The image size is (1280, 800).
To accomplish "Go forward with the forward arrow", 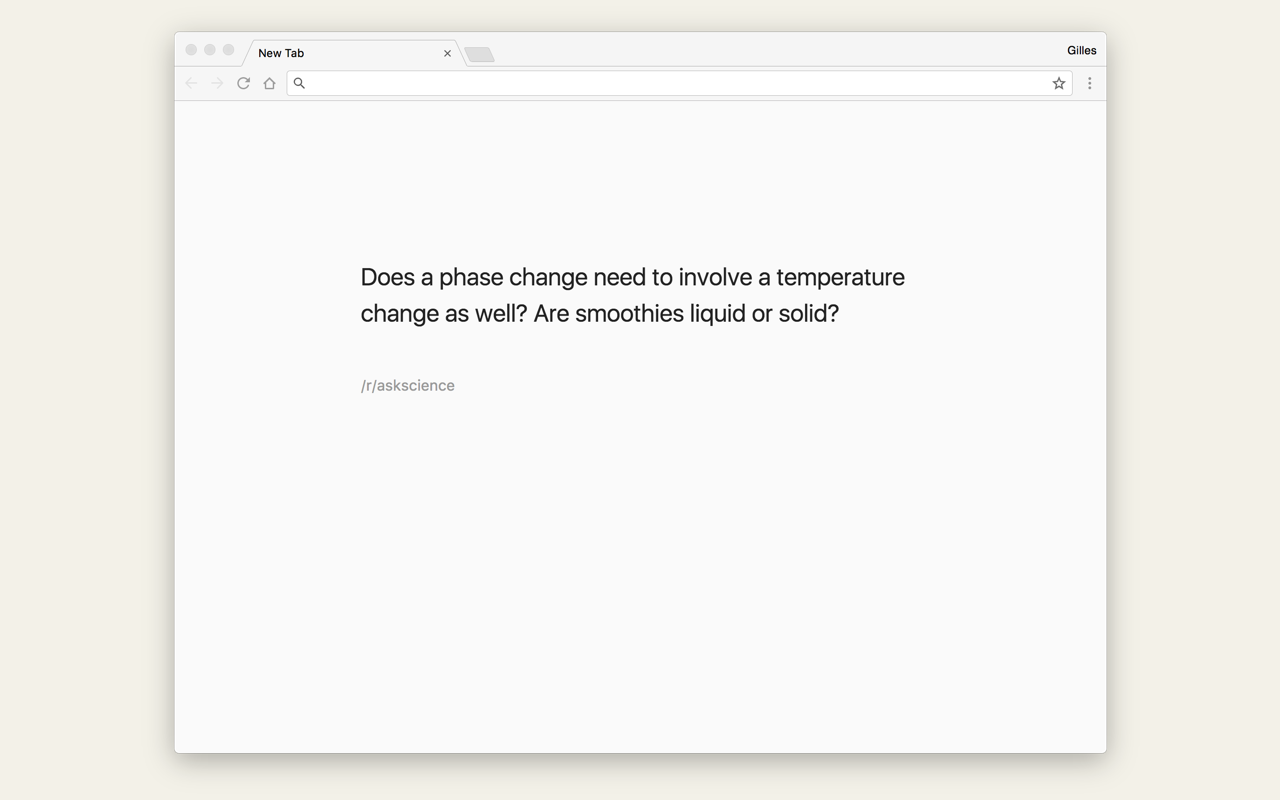I will 217,83.
